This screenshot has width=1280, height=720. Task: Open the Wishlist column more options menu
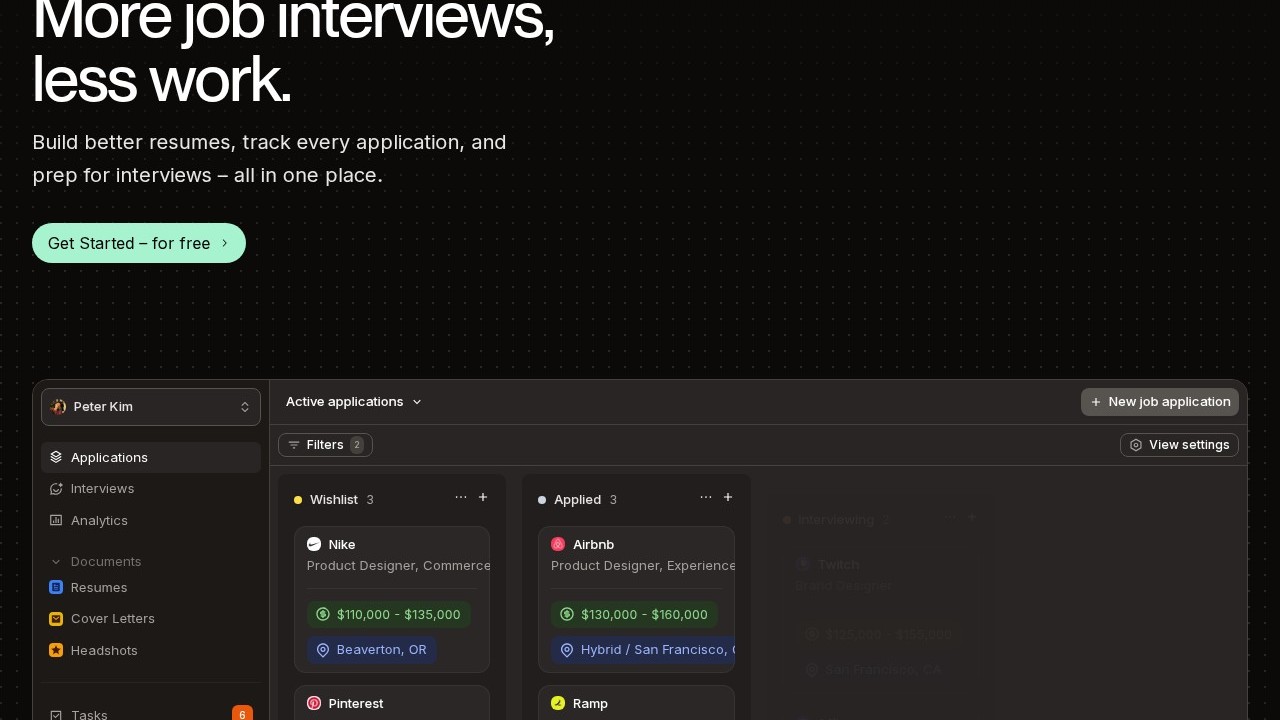coord(461,498)
